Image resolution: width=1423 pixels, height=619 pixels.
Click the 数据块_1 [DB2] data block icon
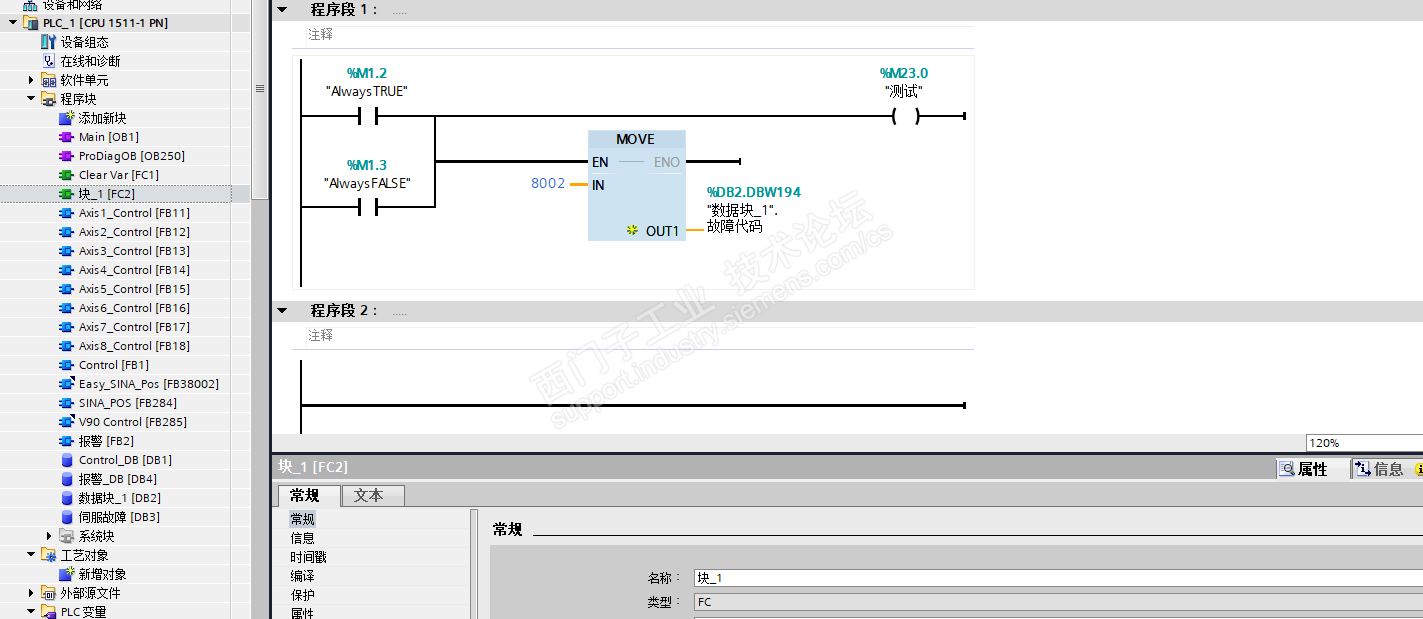[x=67, y=498]
